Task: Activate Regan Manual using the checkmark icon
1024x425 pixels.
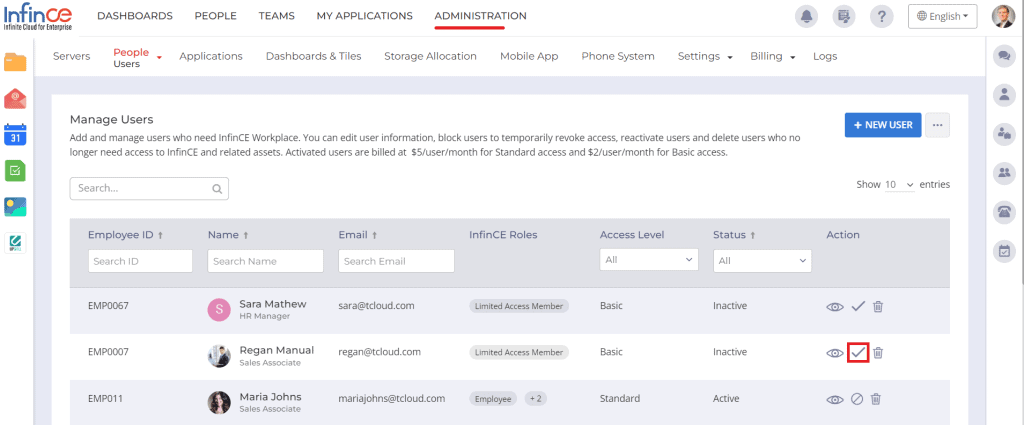Action: click(x=857, y=352)
